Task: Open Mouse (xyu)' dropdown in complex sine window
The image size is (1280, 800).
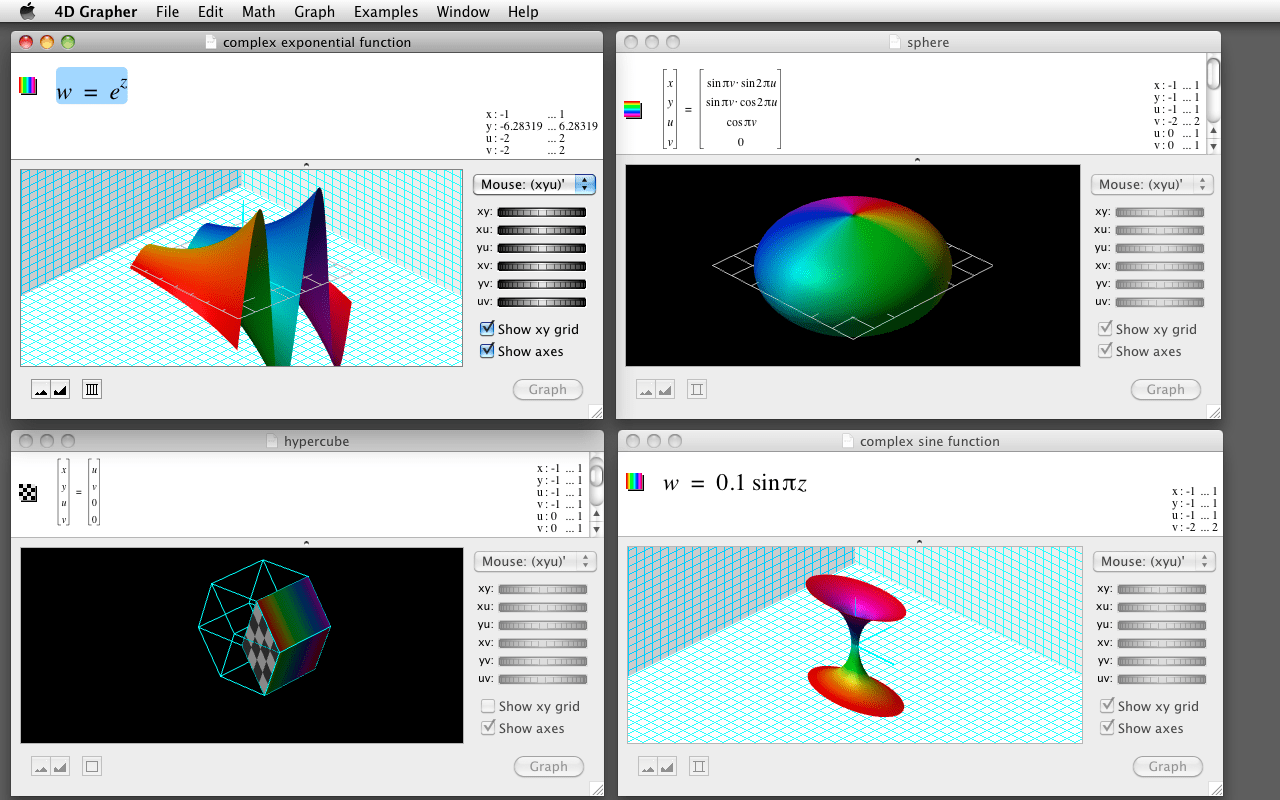Action: (x=1154, y=561)
